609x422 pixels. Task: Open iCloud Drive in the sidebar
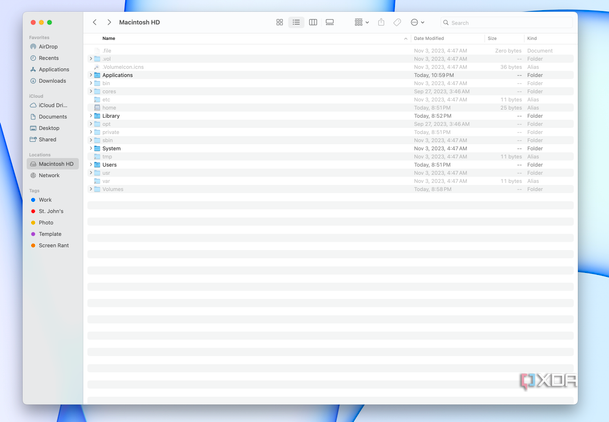[x=53, y=105]
